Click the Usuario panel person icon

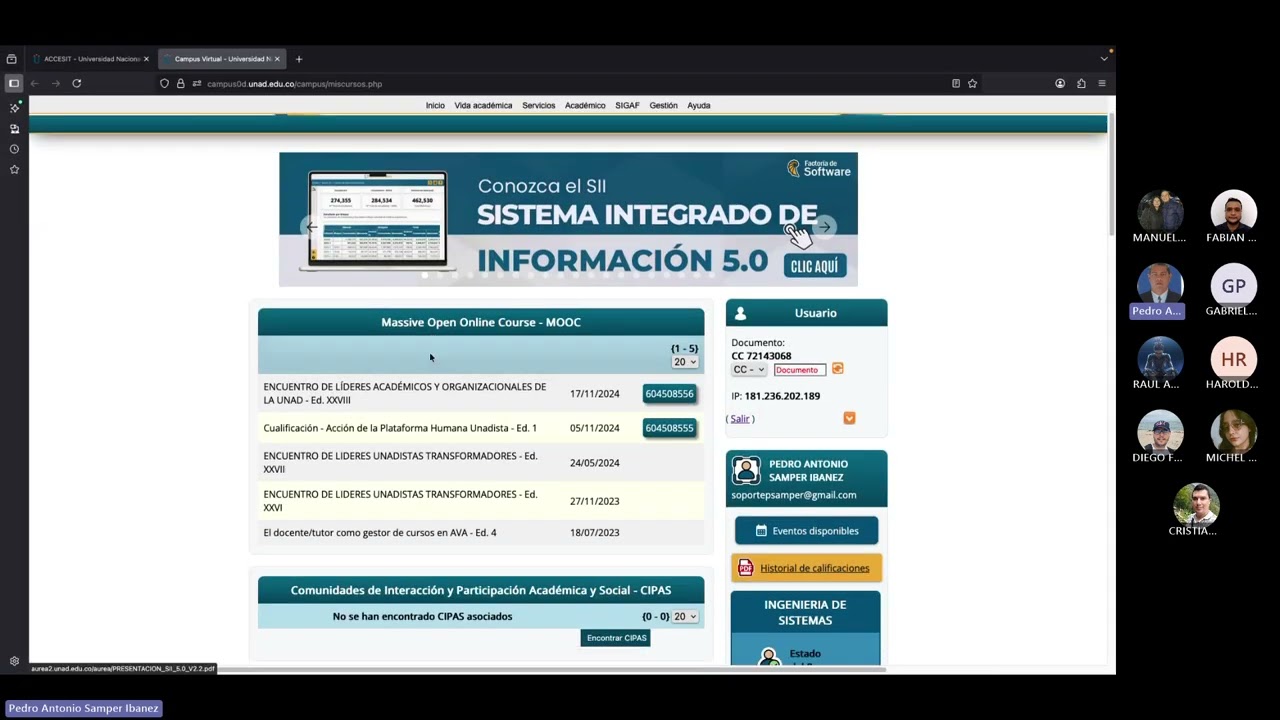point(741,313)
